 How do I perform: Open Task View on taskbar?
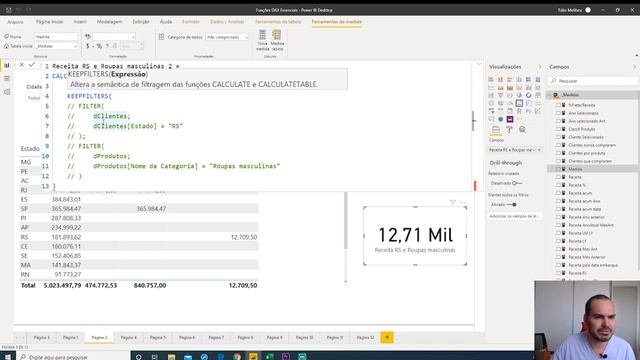tap(155, 357)
